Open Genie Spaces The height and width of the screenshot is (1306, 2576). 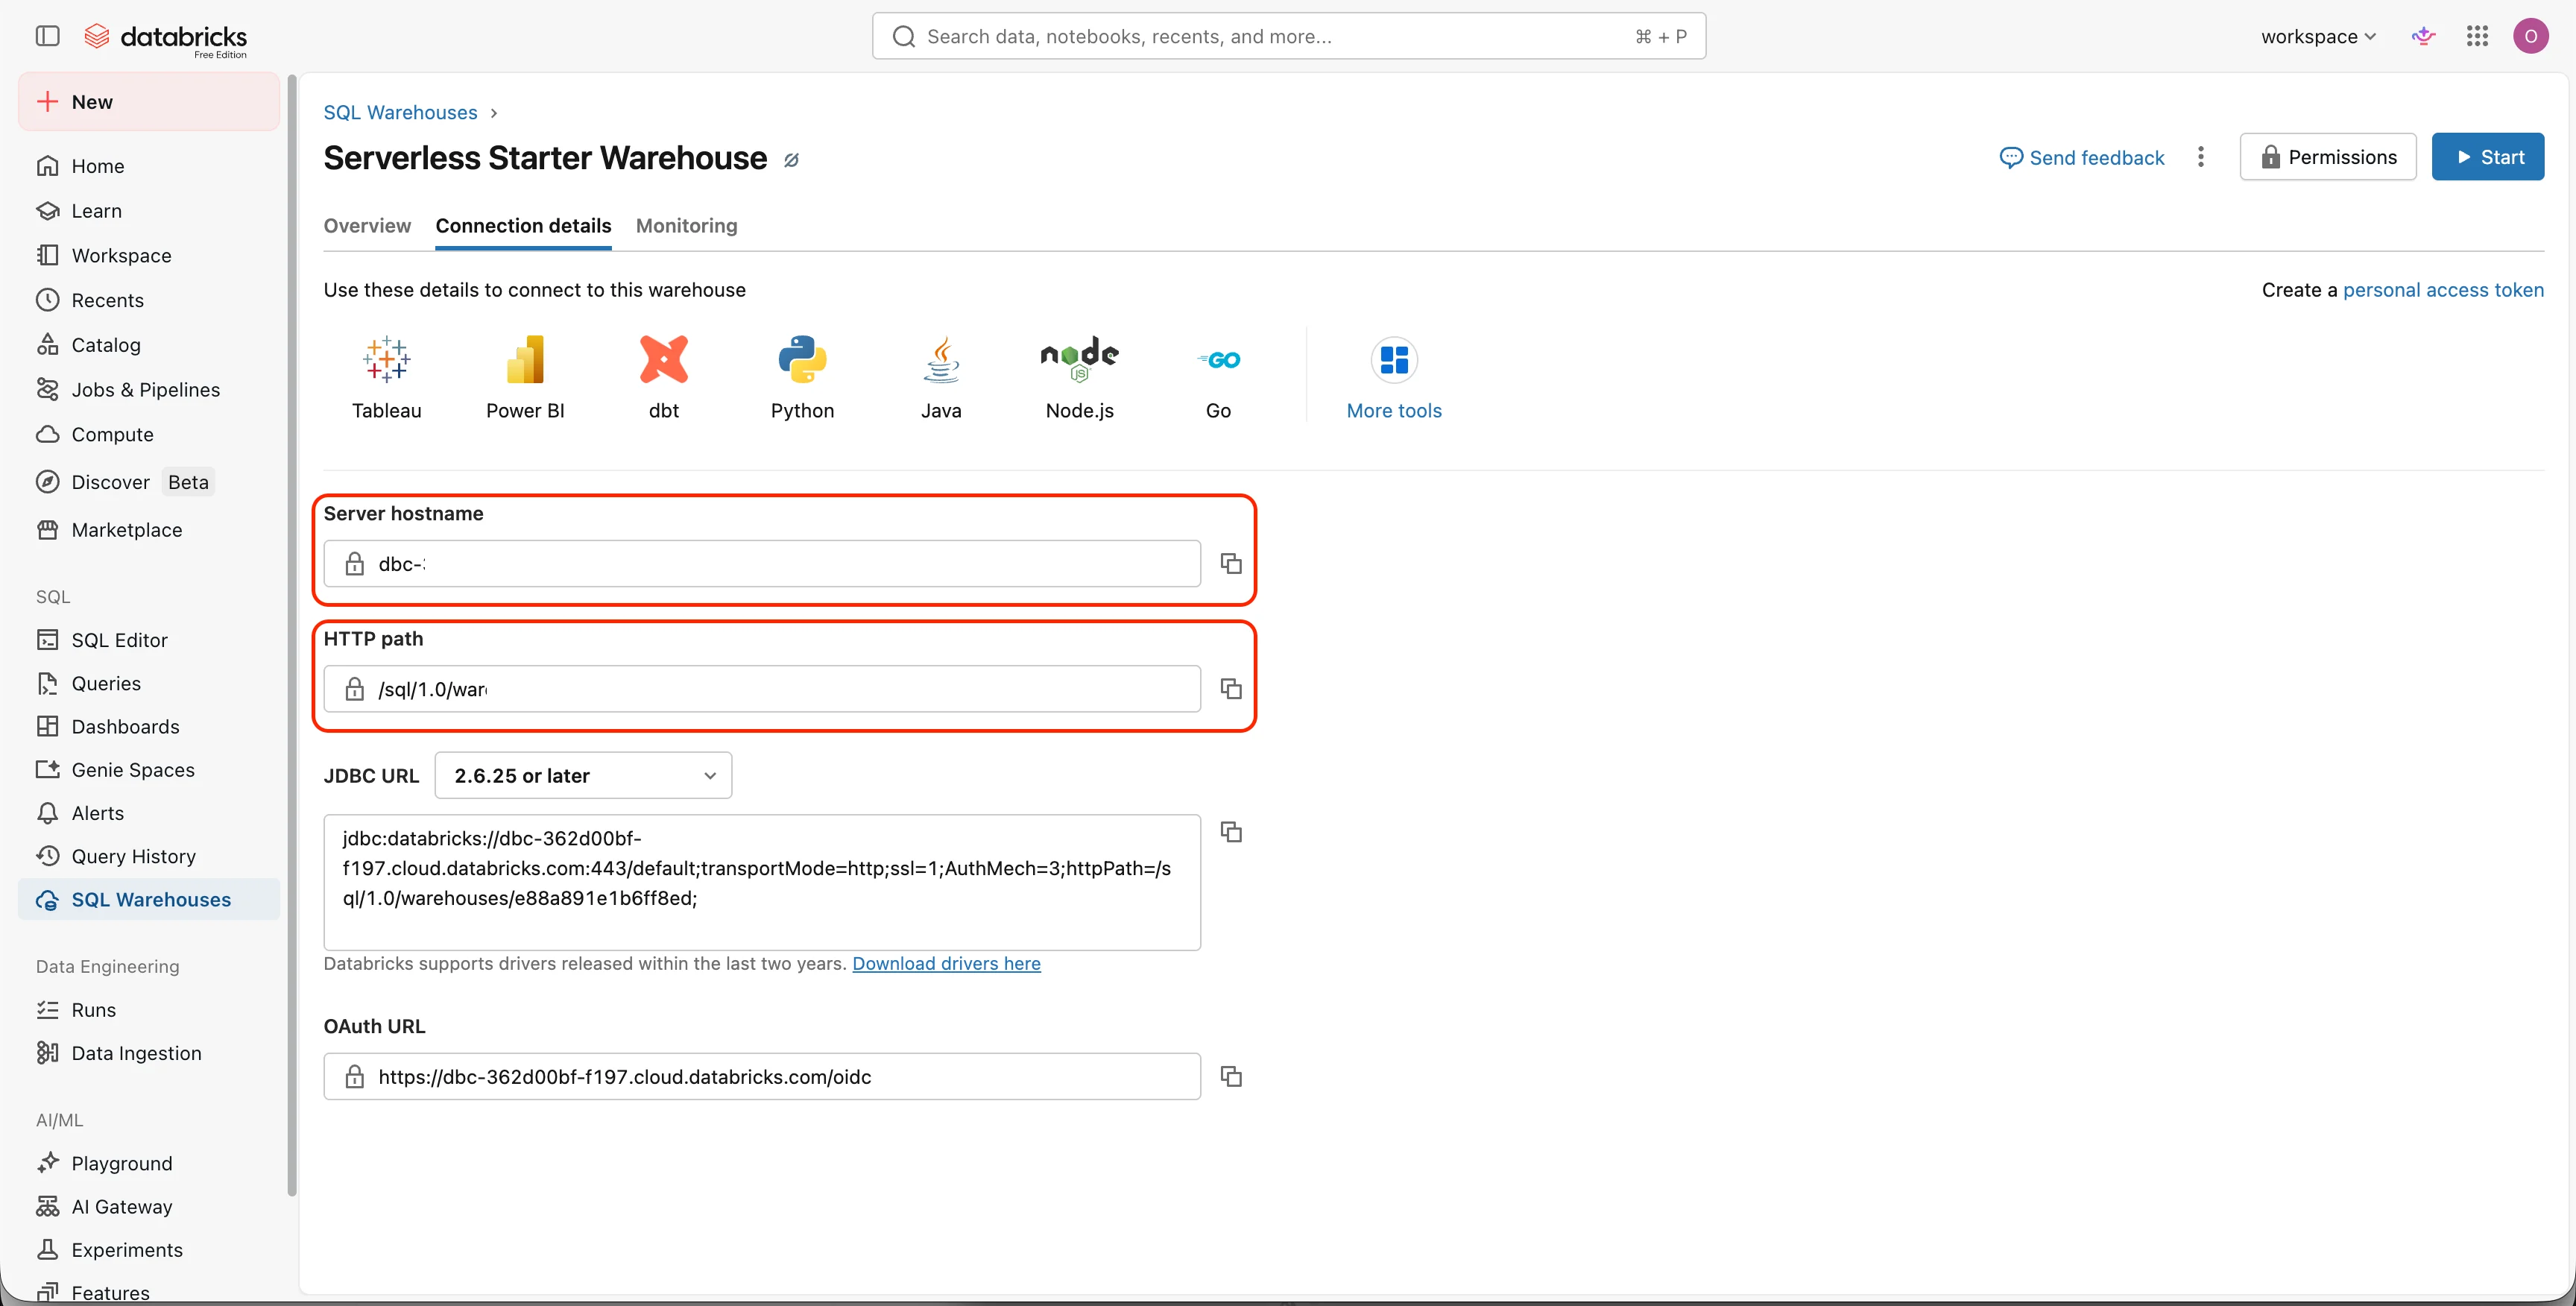(x=148, y=770)
